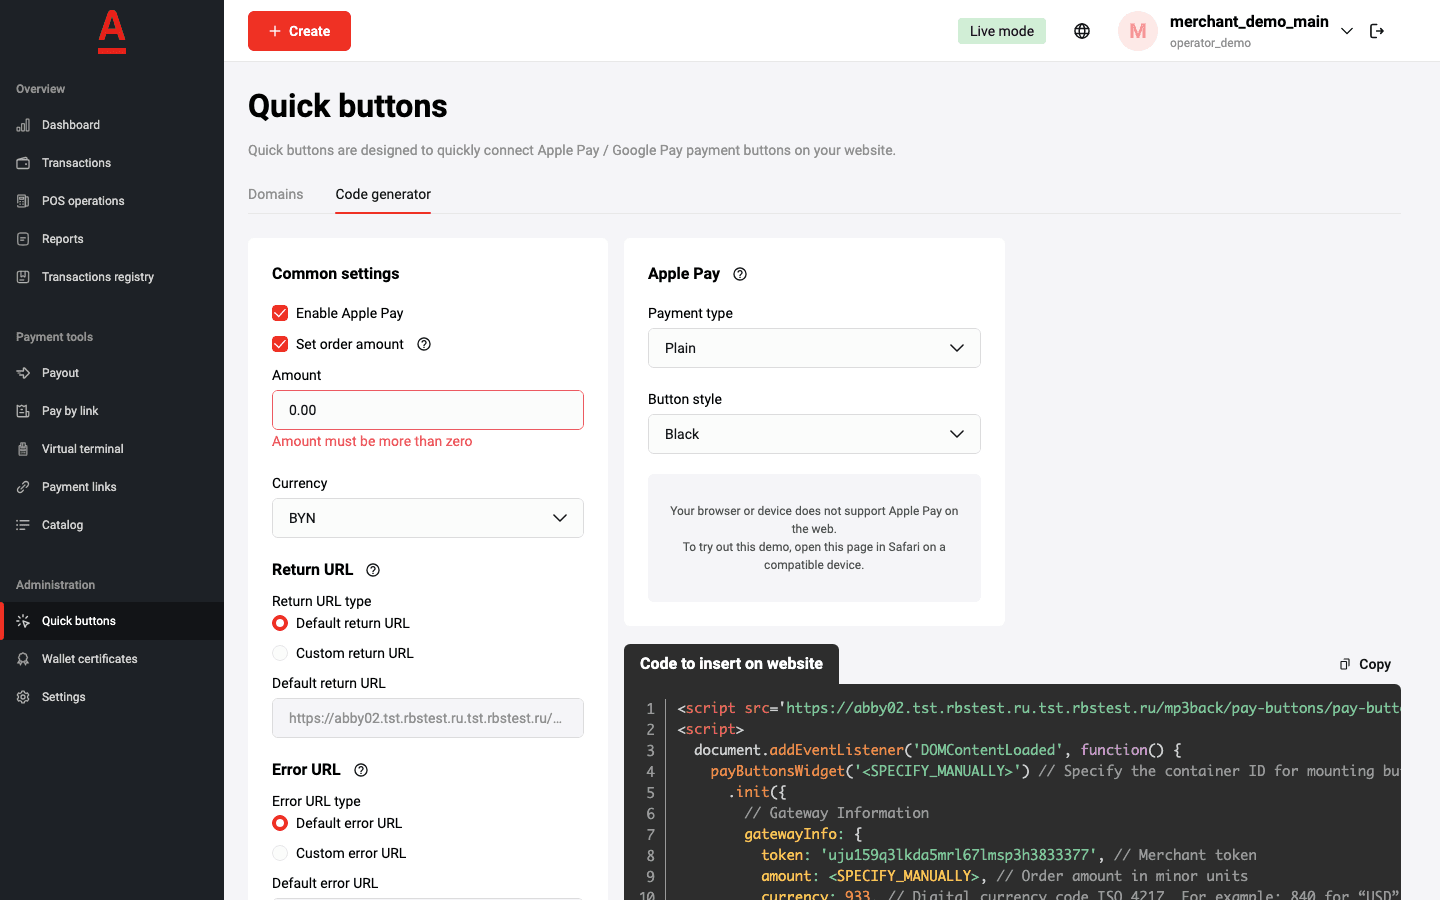Open Payout in the sidebar
Viewport: 1440px width, 900px height.
pos(112,373)
